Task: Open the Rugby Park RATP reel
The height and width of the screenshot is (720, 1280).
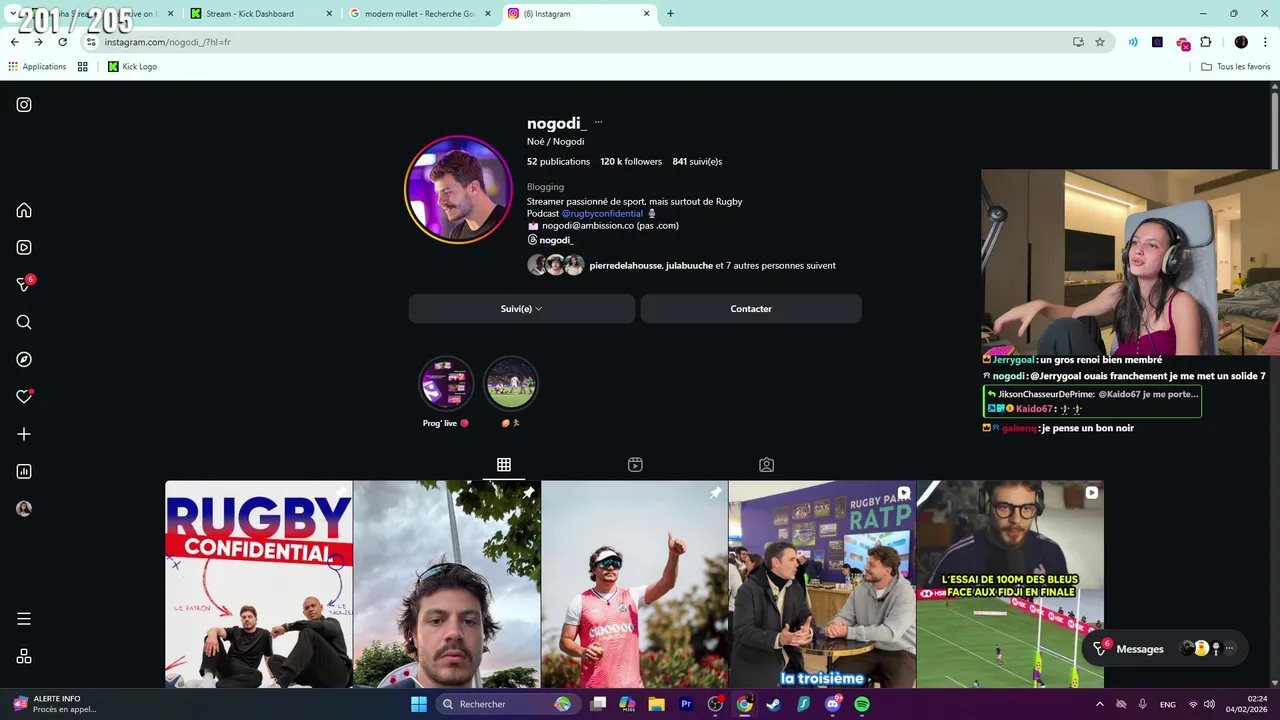Action: (822, 584)
